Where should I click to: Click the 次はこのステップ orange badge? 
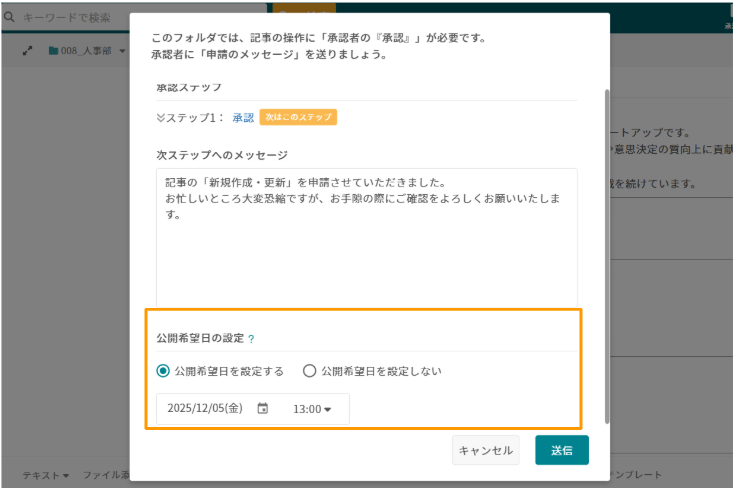point(298,117)
